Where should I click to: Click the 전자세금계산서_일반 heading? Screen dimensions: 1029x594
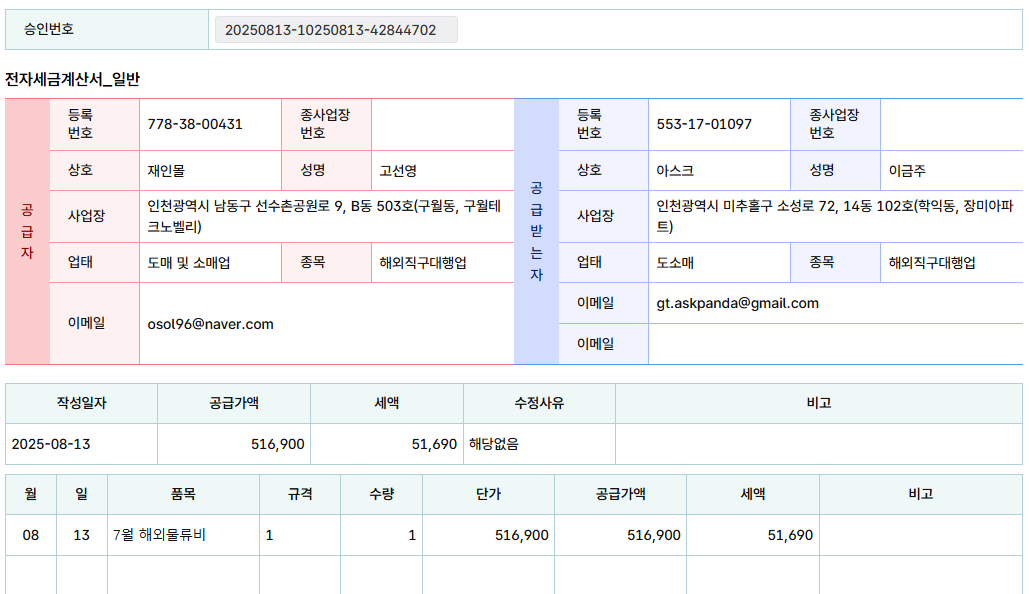point(73,79)
